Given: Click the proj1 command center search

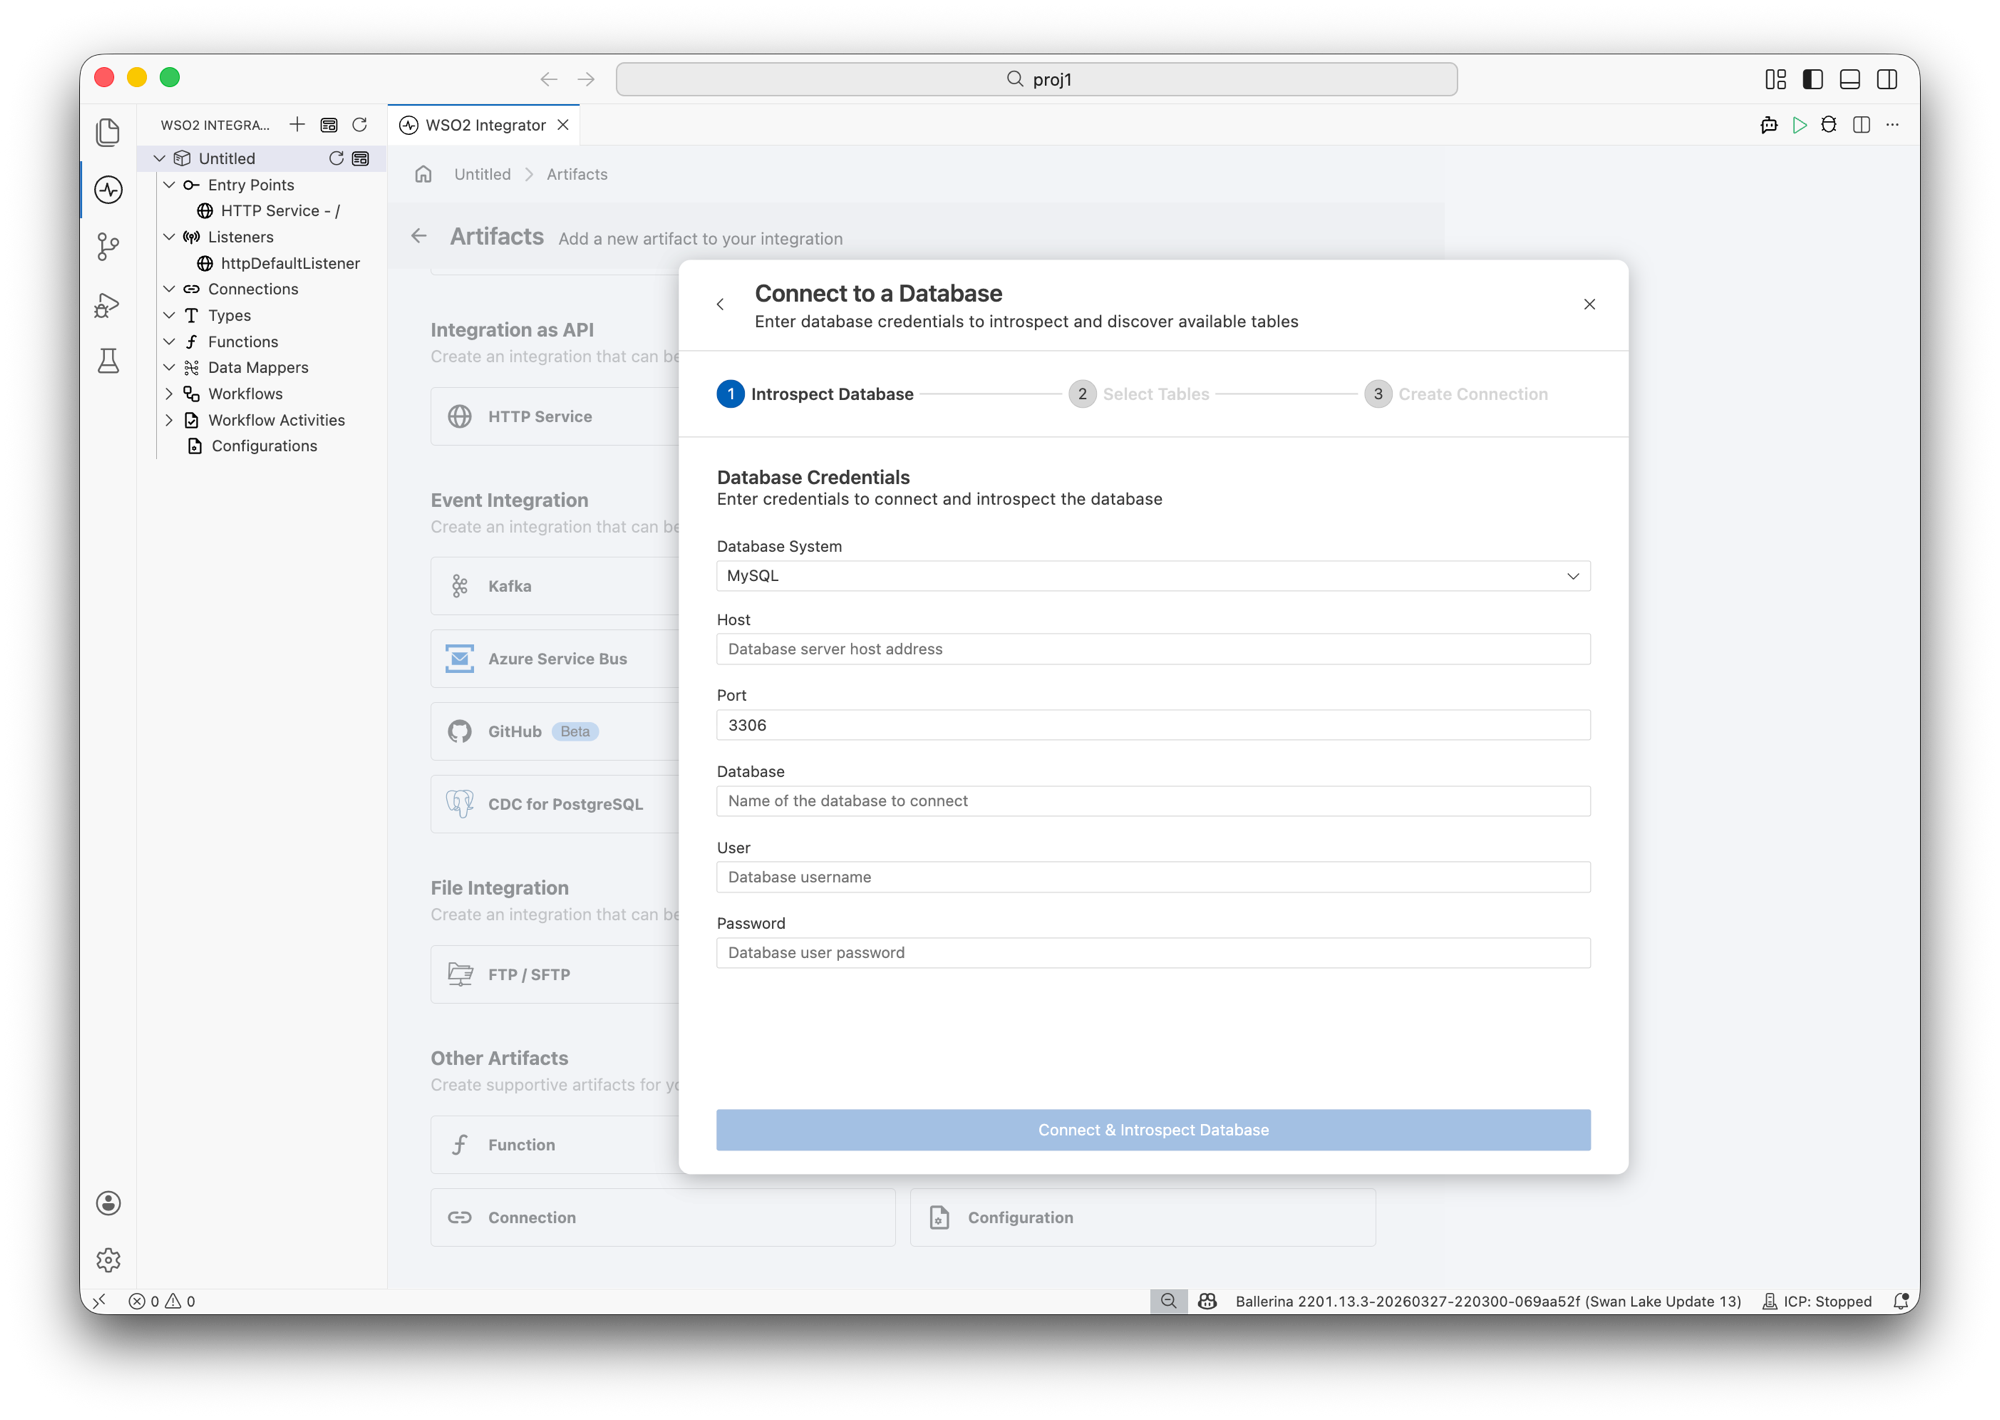Looking at the screenshot, I should [1037, 79].
